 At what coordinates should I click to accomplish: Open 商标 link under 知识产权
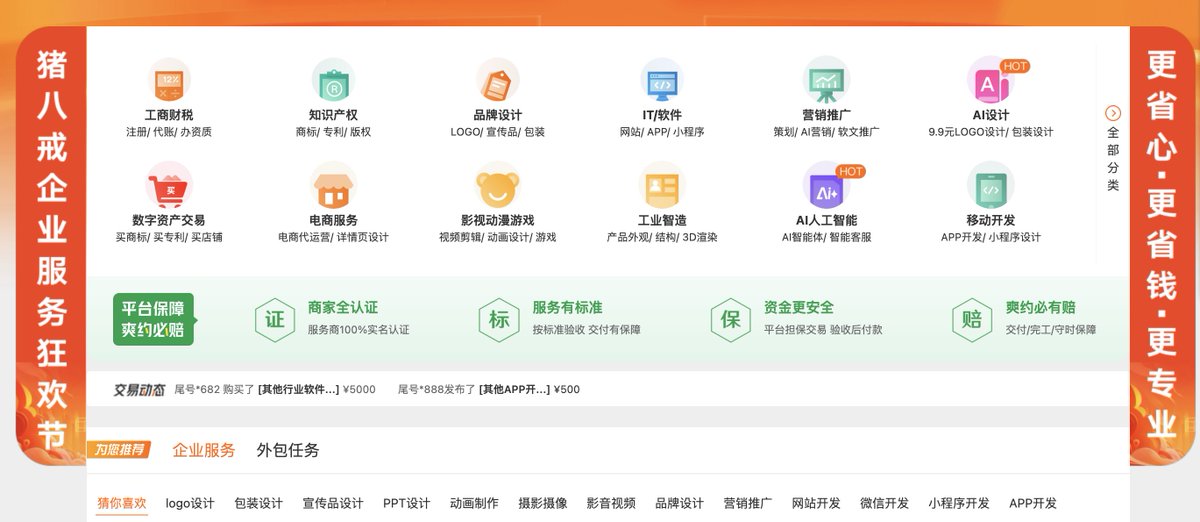[306, 132]
